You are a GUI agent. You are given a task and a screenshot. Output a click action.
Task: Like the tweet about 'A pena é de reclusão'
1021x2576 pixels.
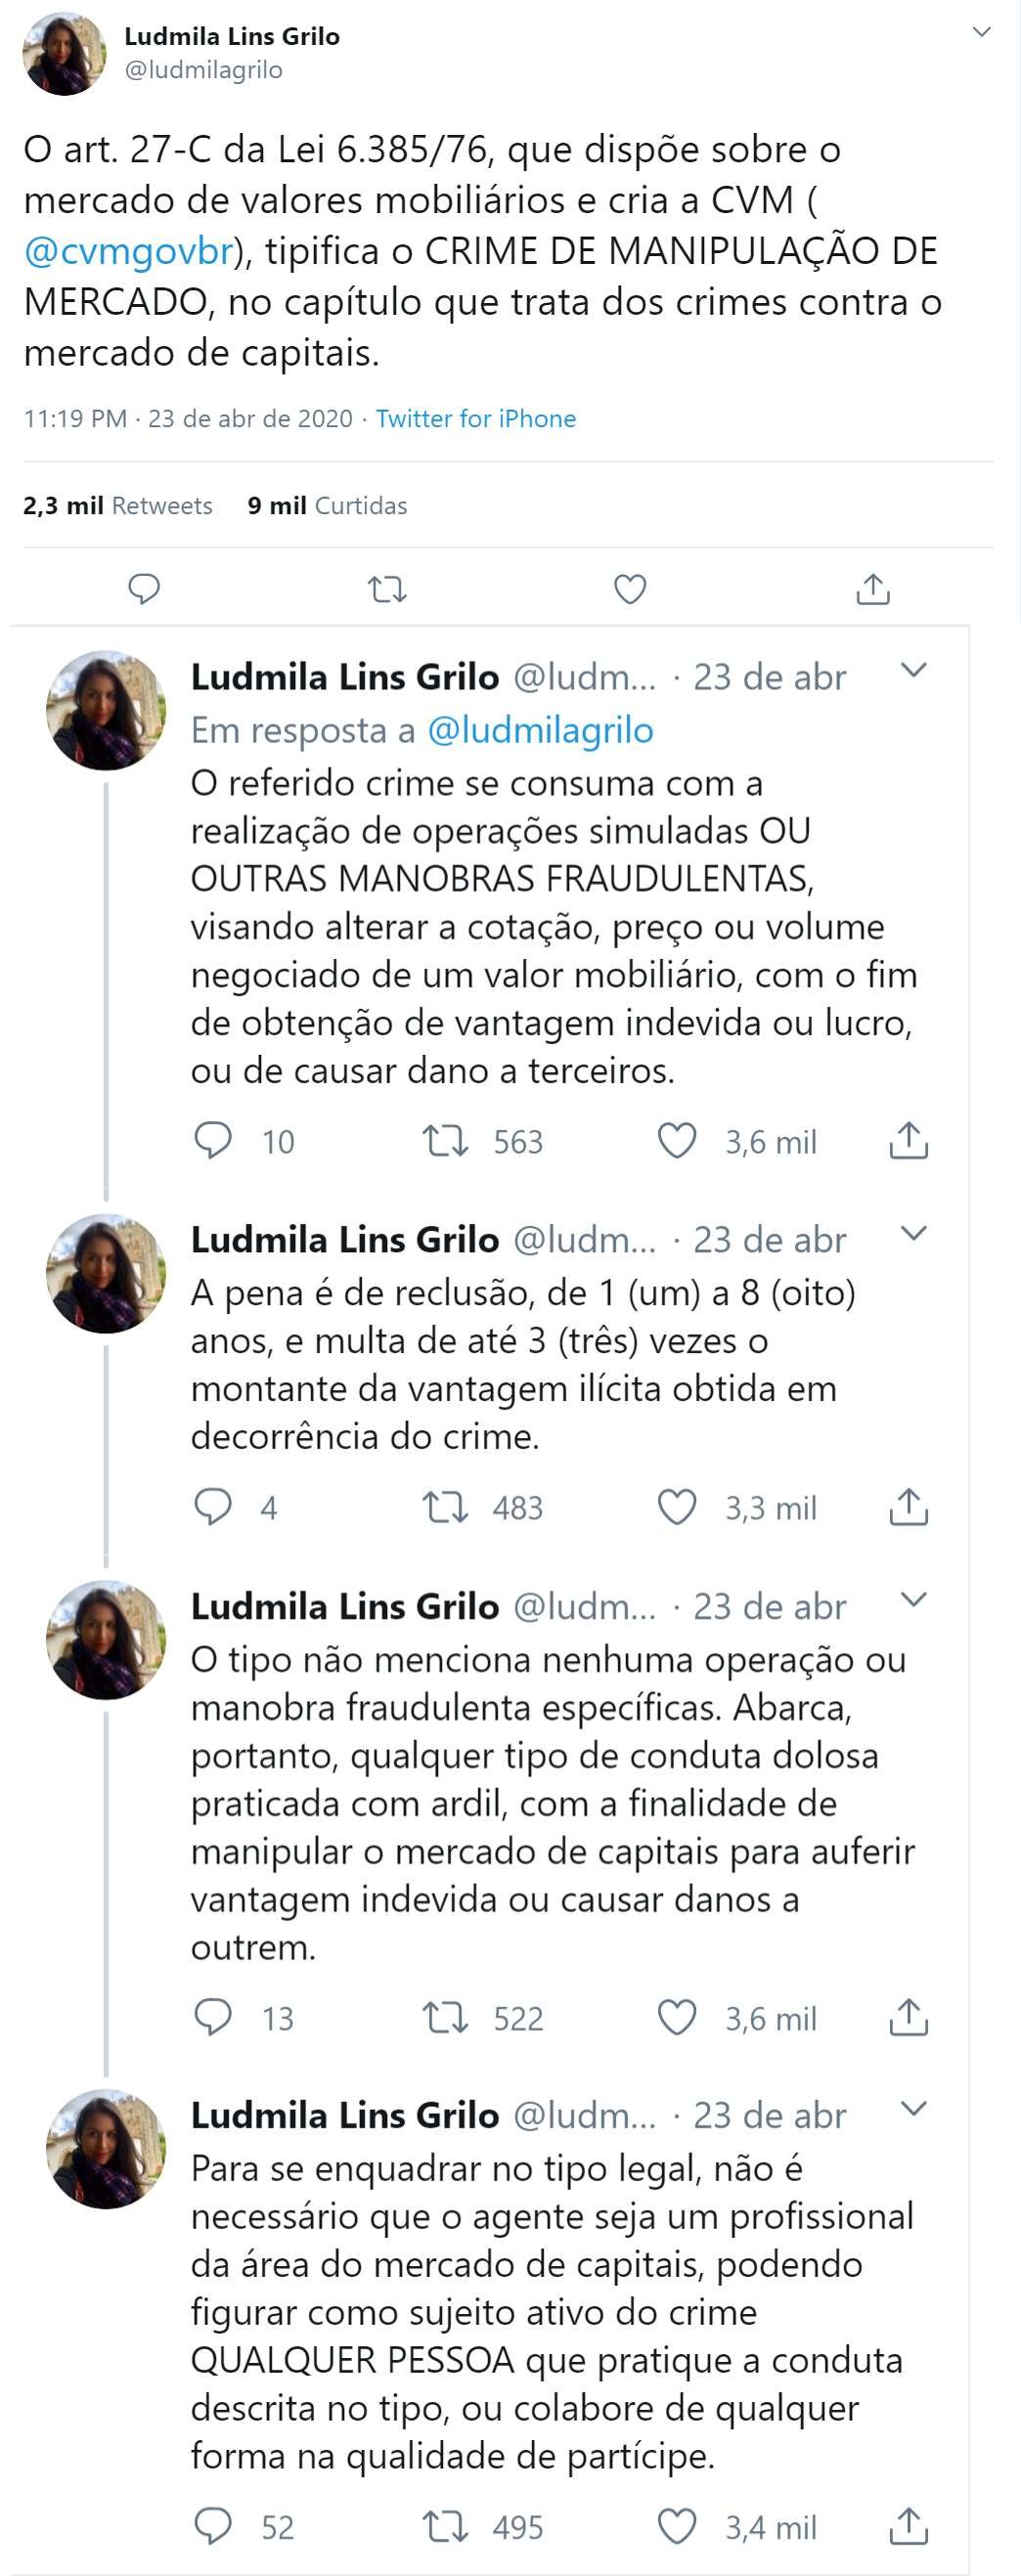pyautogui.click(x=676, y=1507)
